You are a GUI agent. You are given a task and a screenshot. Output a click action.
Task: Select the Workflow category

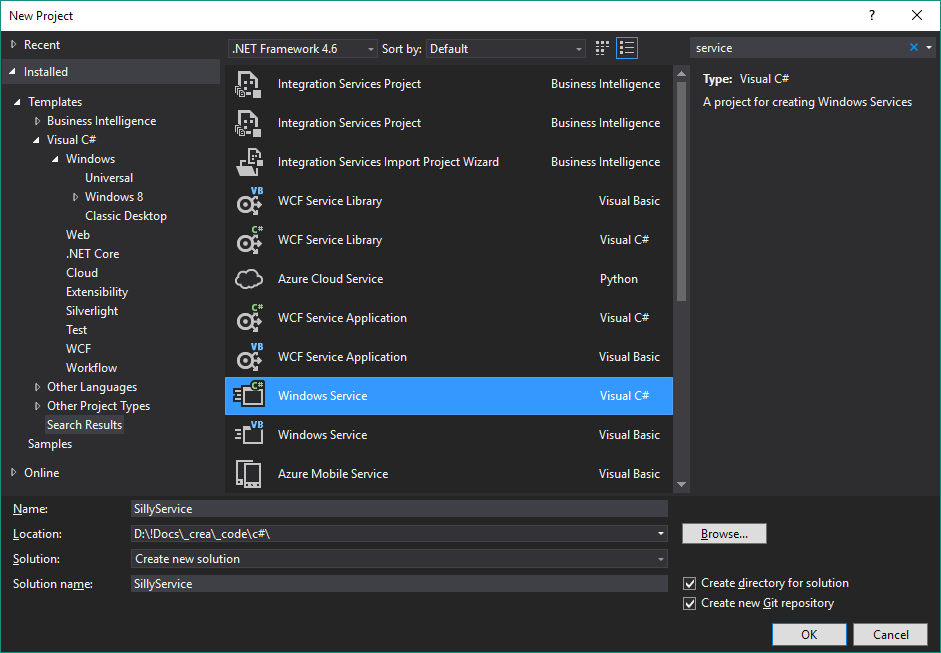pos(91,368)
